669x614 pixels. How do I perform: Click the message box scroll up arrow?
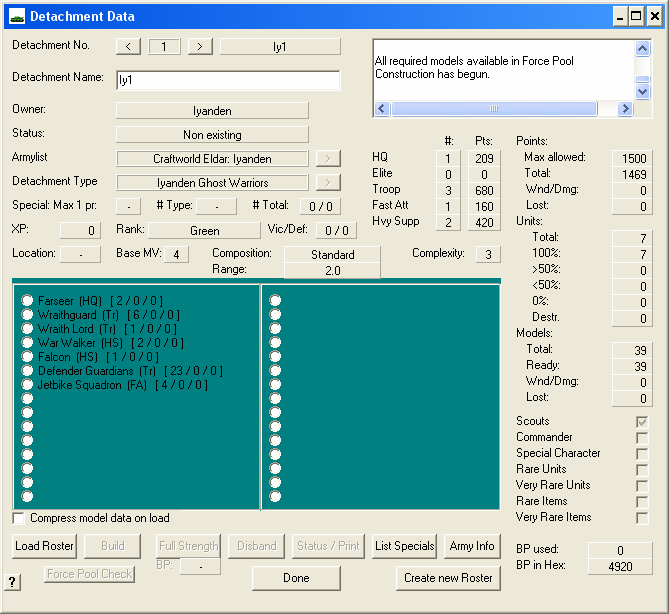(643, 49)
